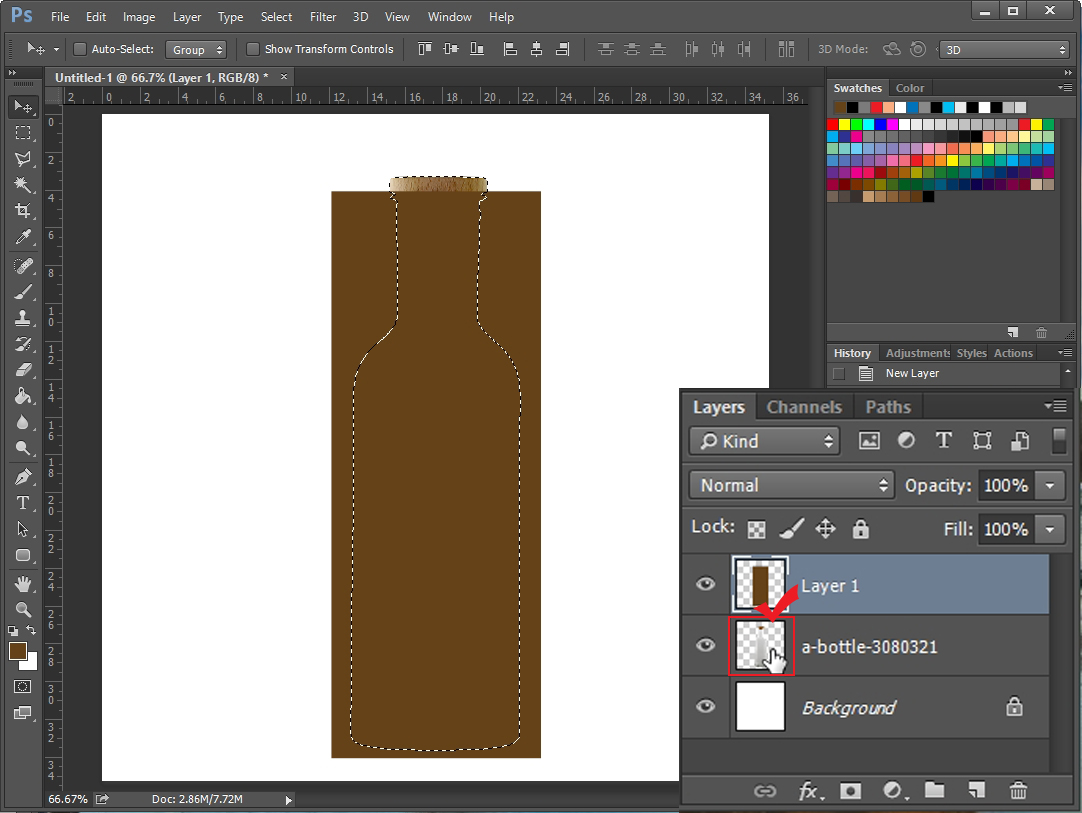
Task: Toggle lock all padlock icon
Action: tap(860, 529)
